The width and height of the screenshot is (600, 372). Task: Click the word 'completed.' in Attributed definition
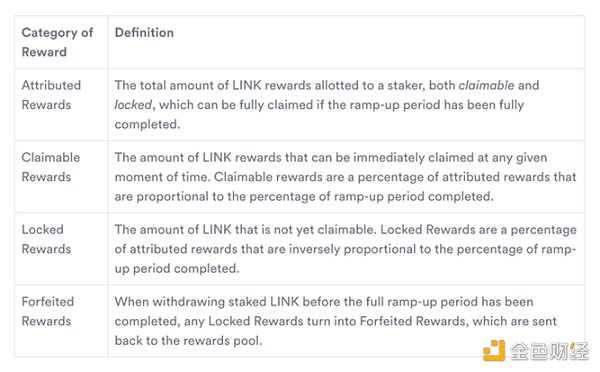[x=147, y=124]
